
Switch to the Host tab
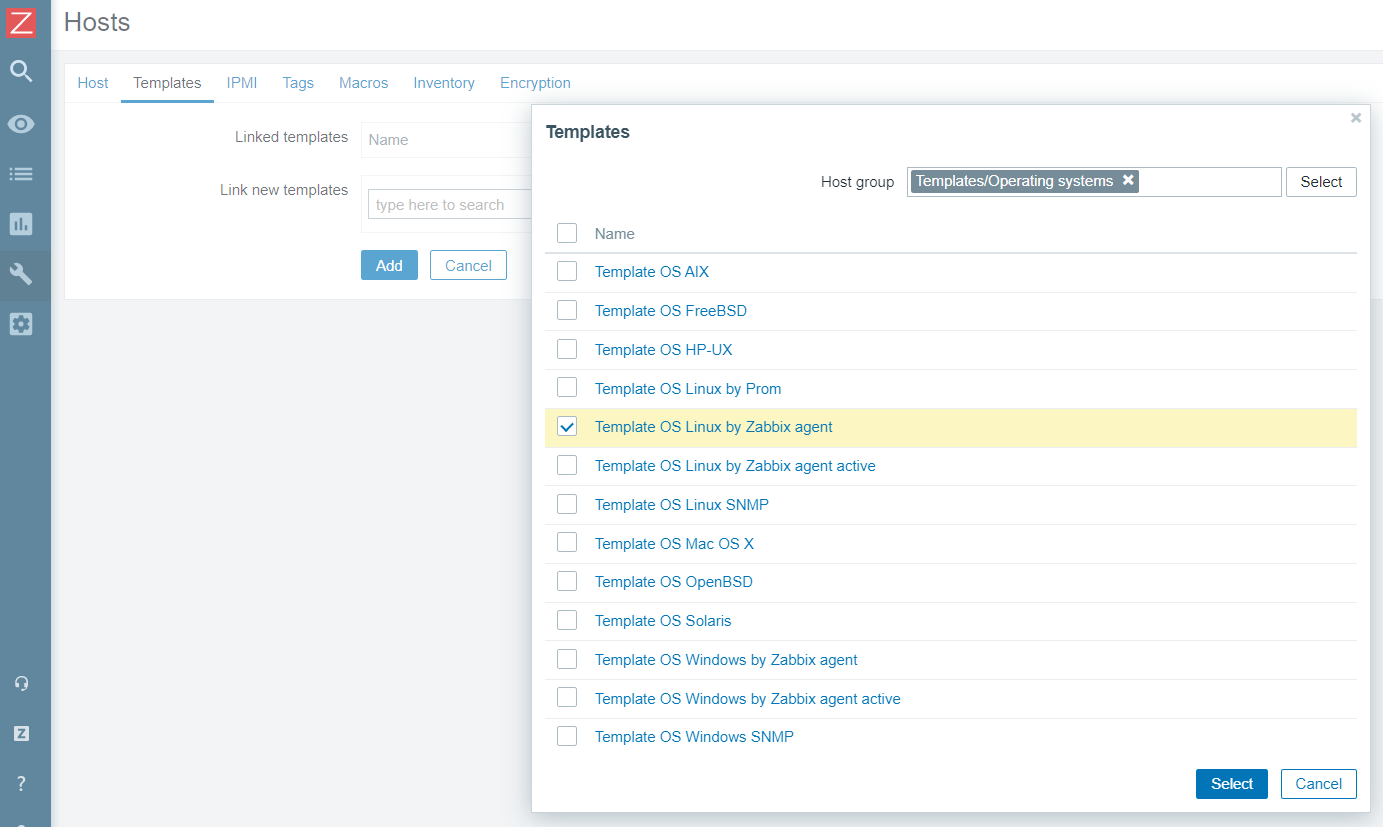pos(93,83)
